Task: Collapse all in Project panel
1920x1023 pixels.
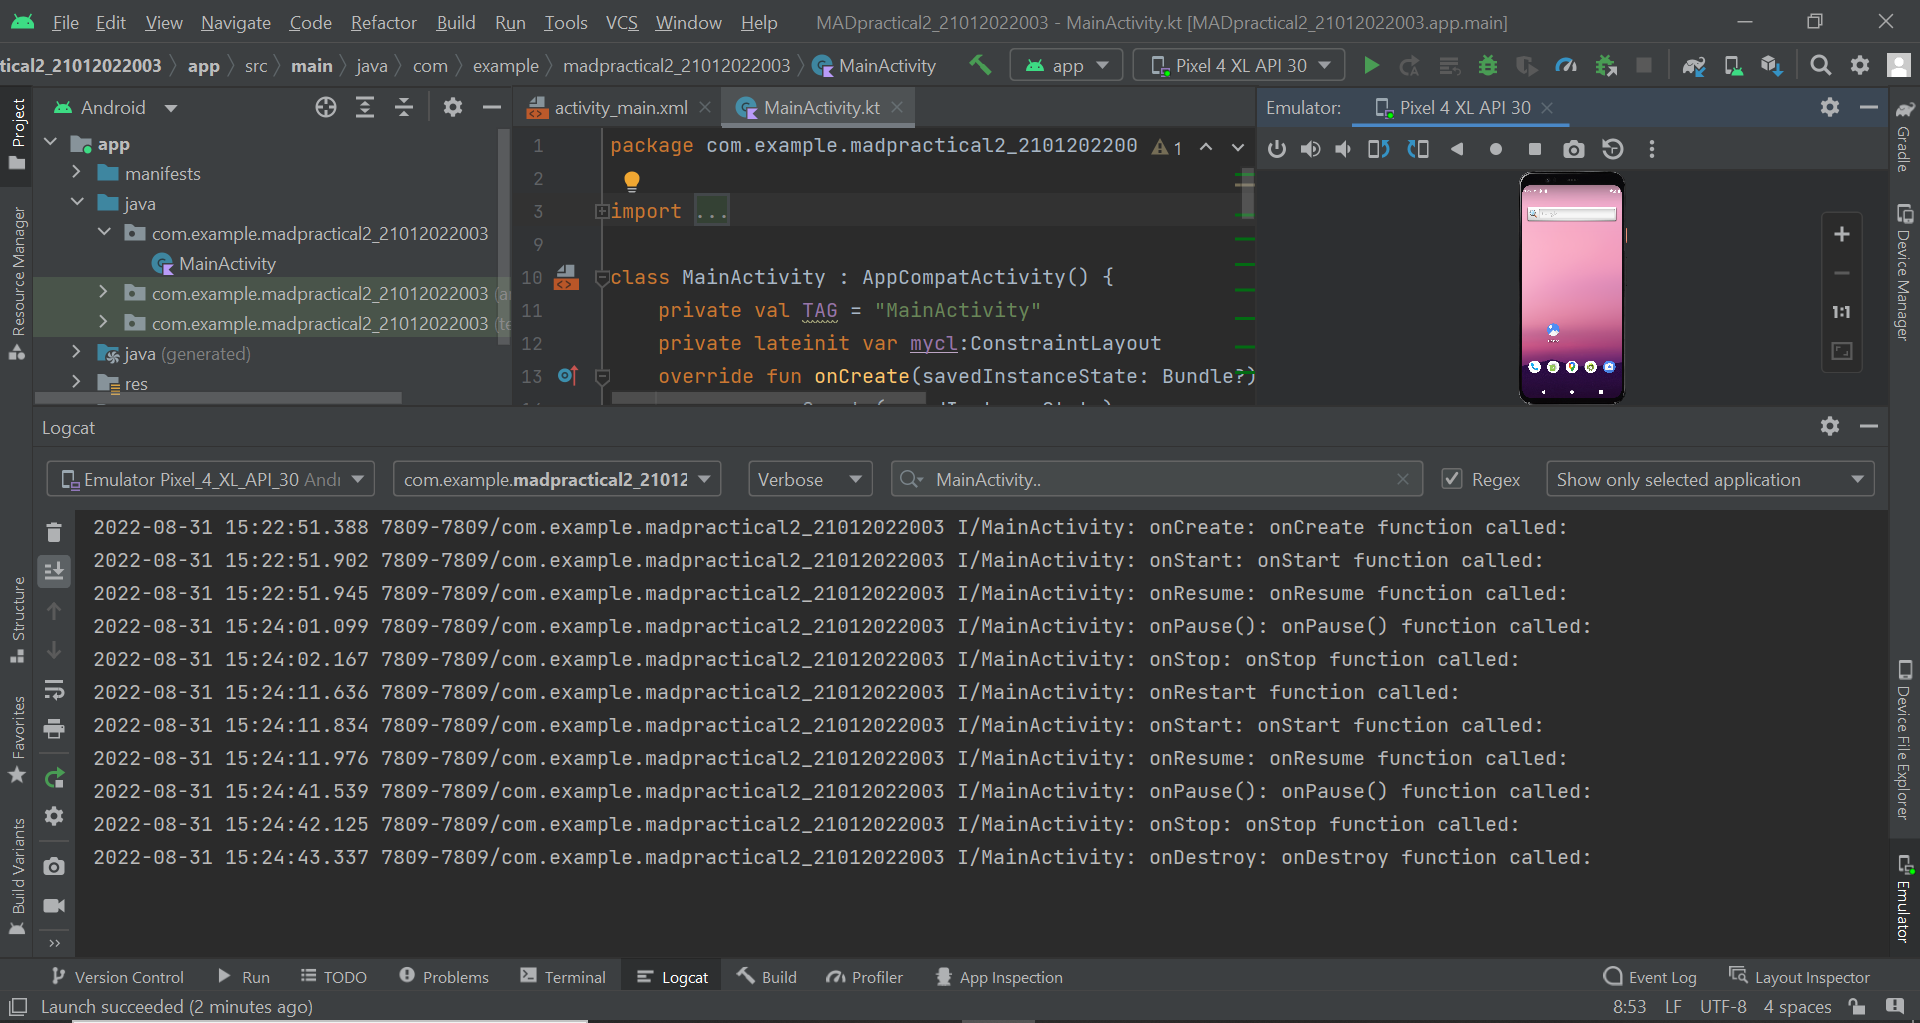Action: (404, 108)
